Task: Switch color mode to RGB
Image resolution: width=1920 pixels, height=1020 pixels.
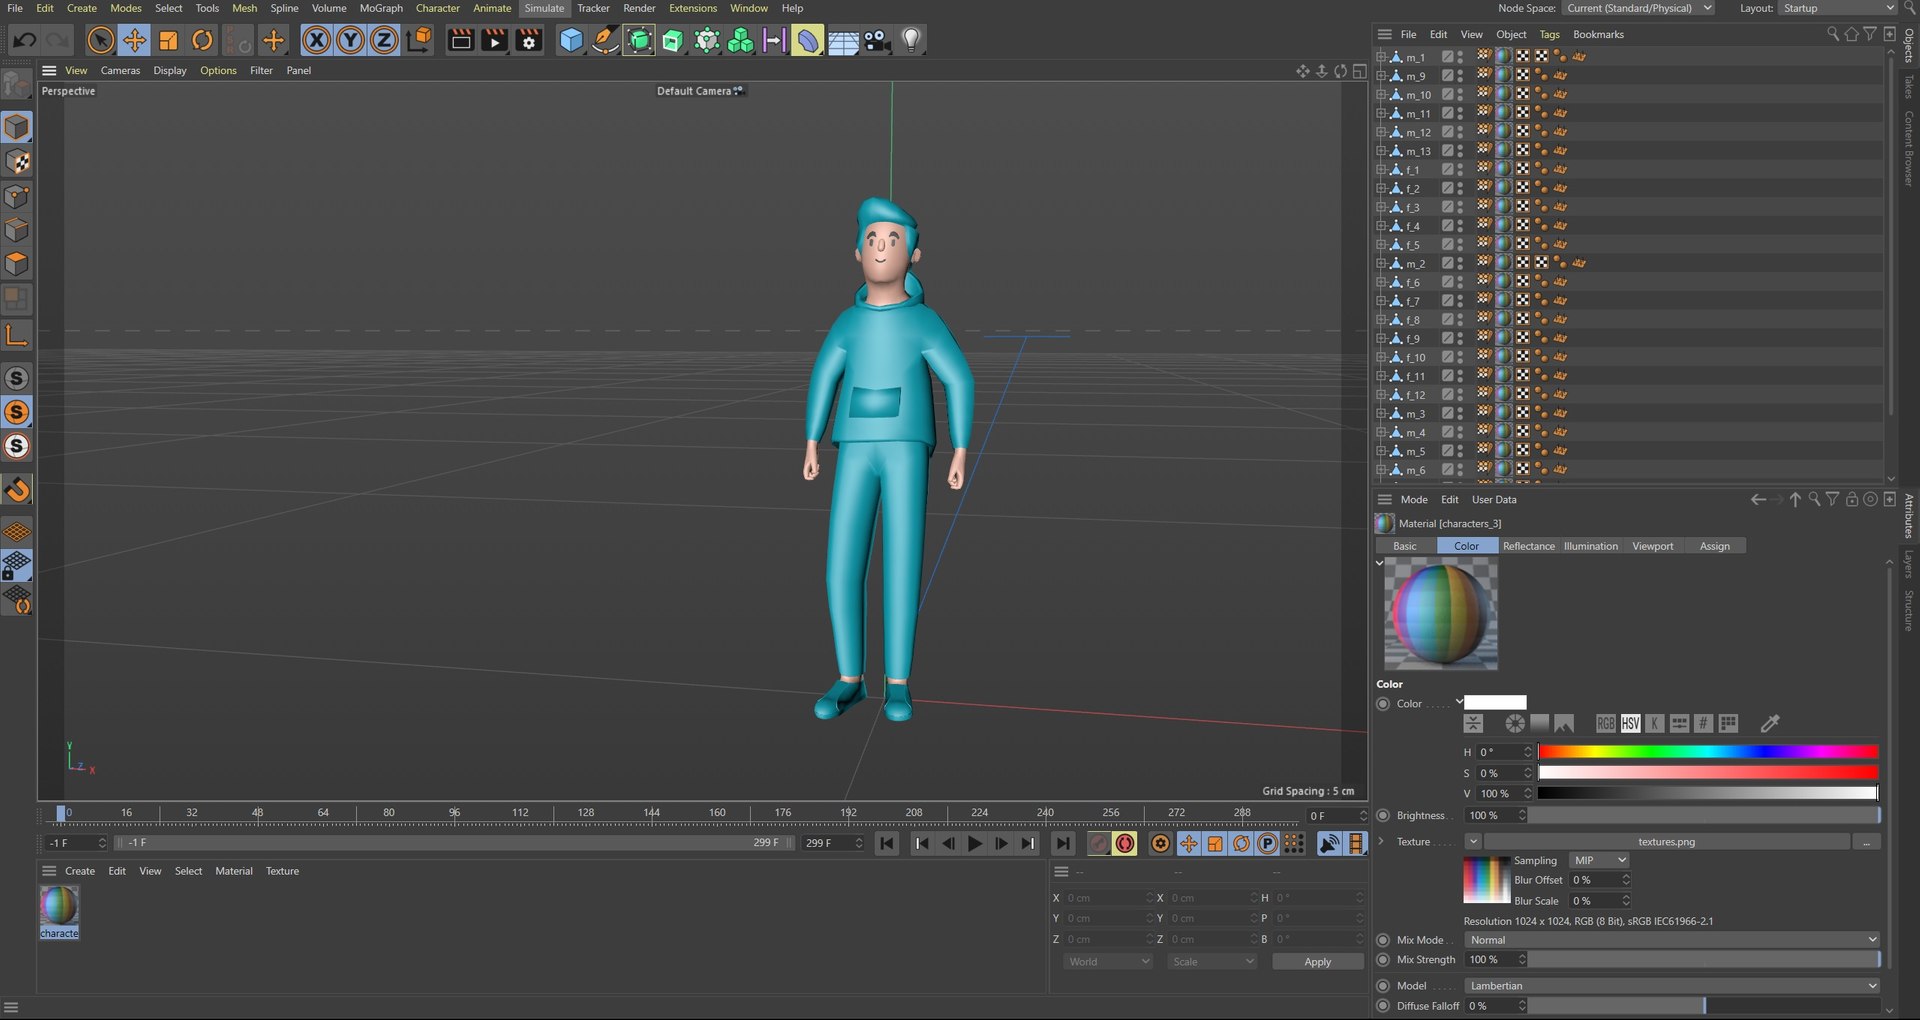Action: tap(1606, 723)
